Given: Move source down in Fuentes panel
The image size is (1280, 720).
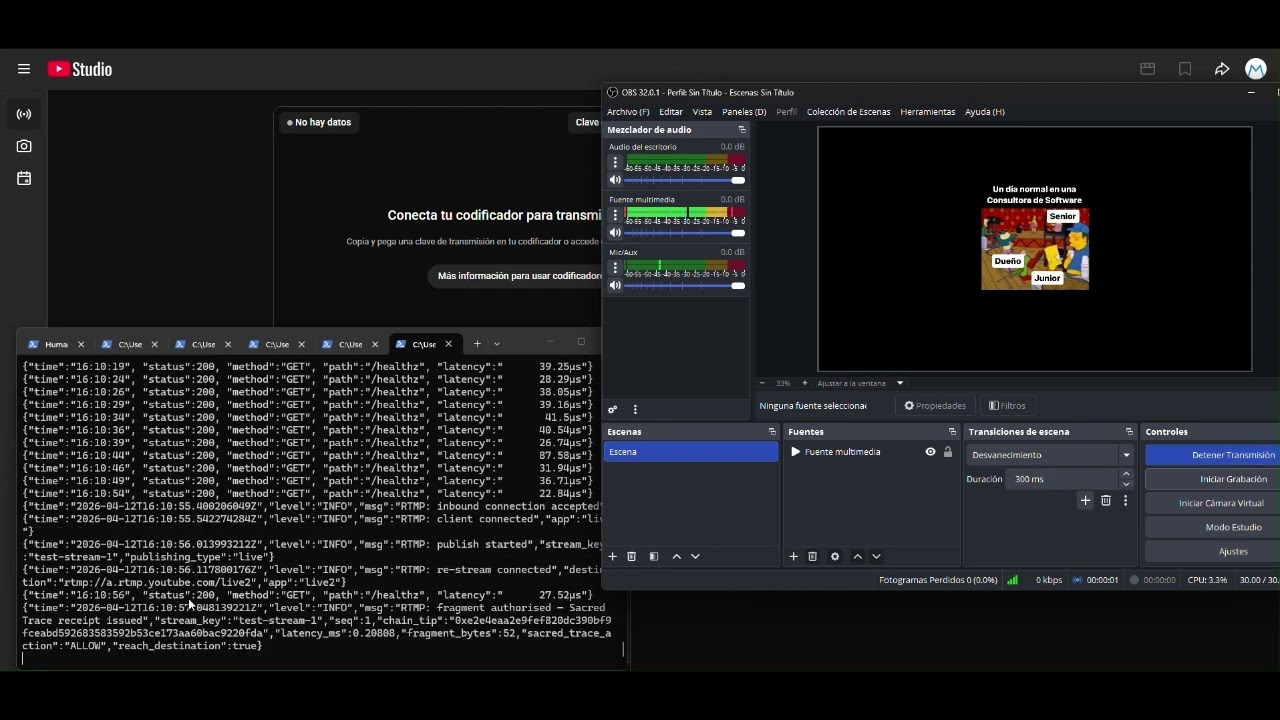Looking at the screenshot, I should tap(877, 556).
